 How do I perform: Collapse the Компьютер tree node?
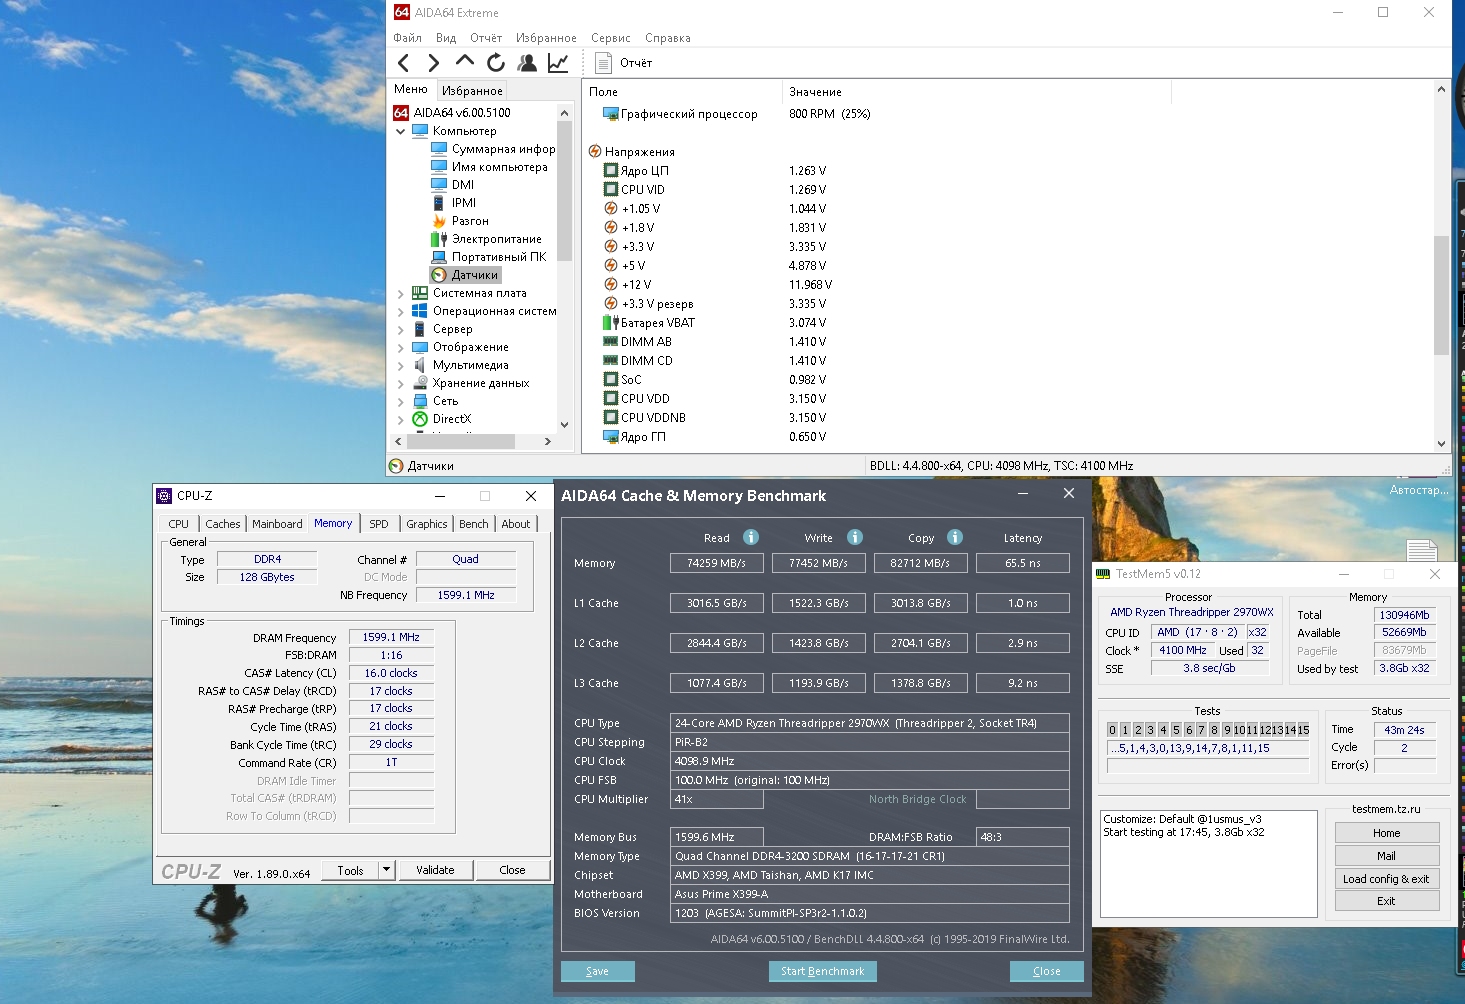click(x=401, y=131)
